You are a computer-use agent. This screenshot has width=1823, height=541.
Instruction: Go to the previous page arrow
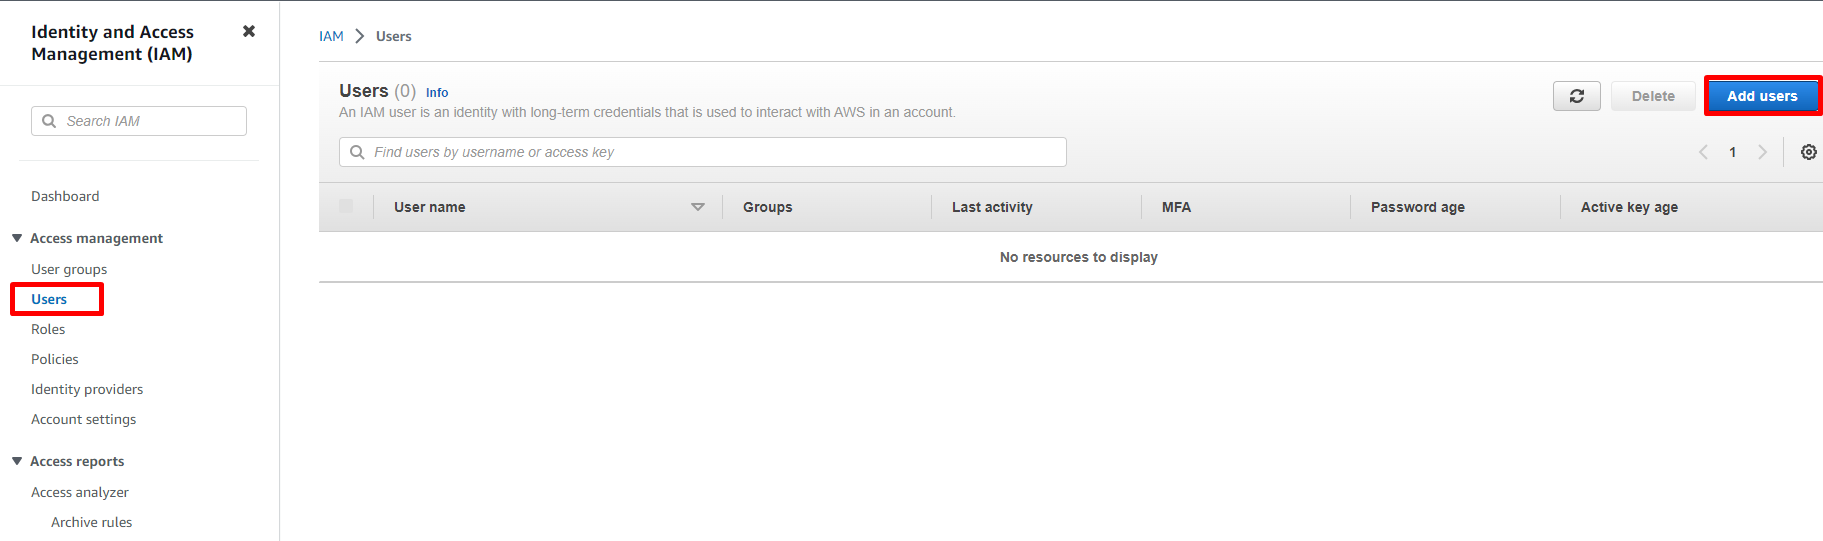point(1703,152)
